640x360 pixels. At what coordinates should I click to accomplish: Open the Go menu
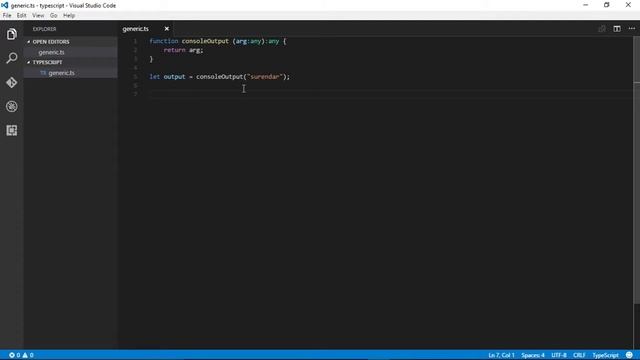point(53,16)
